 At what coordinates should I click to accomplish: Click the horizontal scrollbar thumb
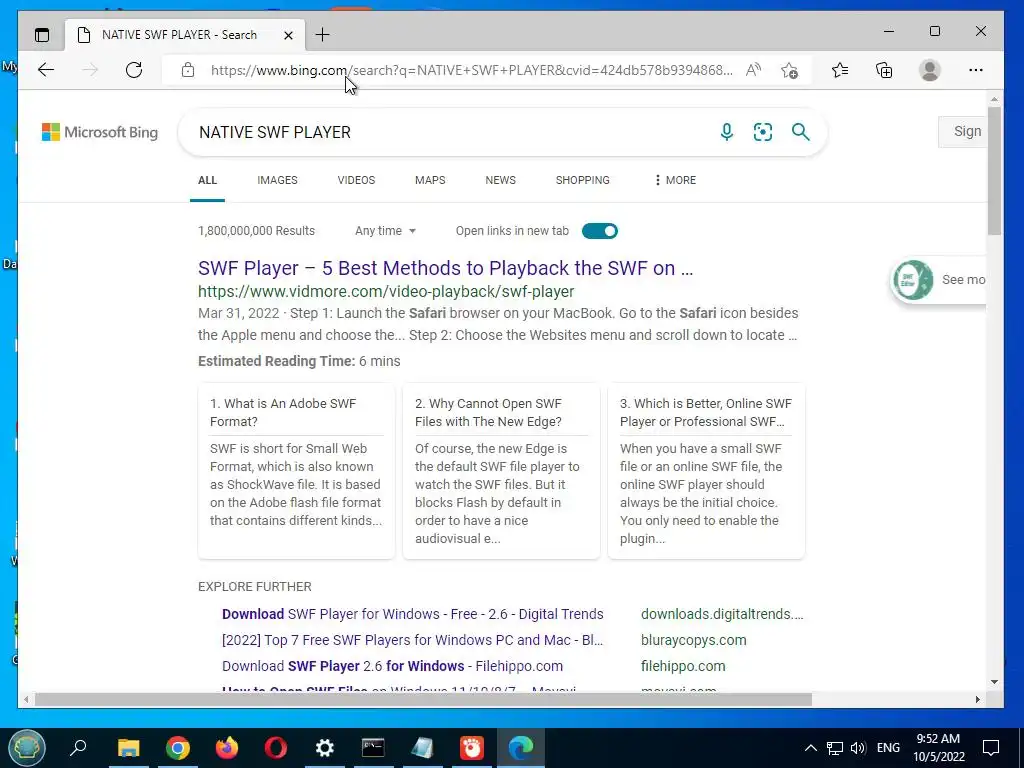point(423,699)
